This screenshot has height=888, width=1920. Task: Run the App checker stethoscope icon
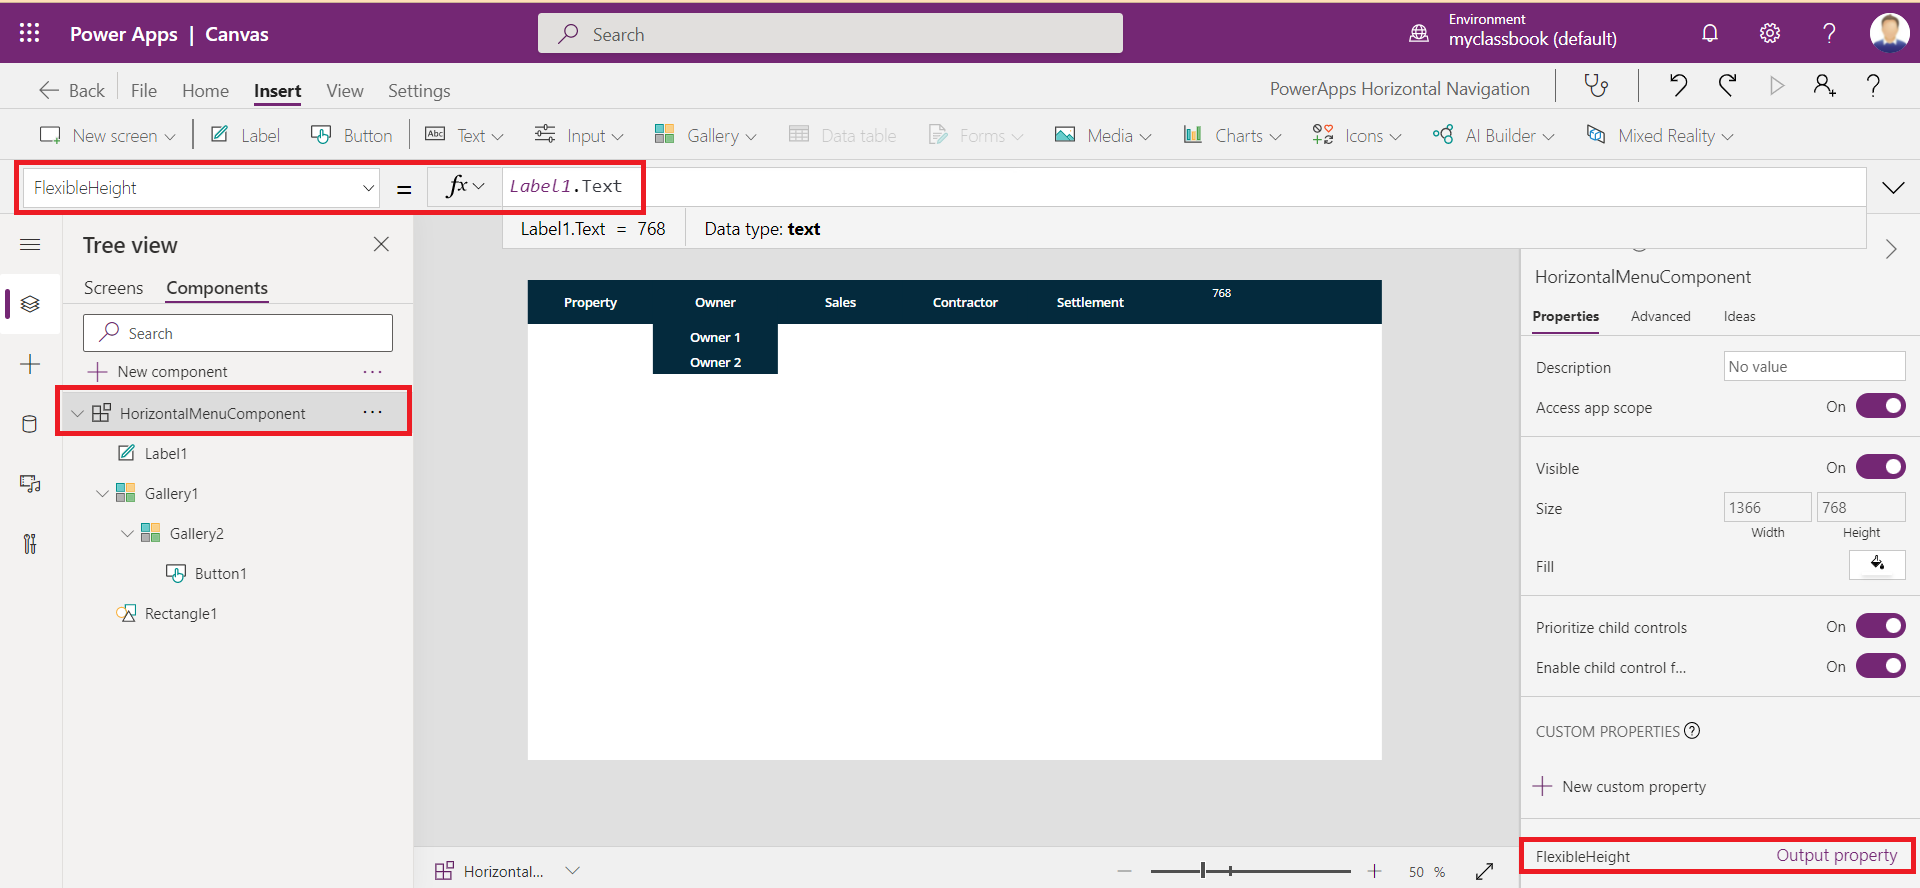pos(1597,86)
